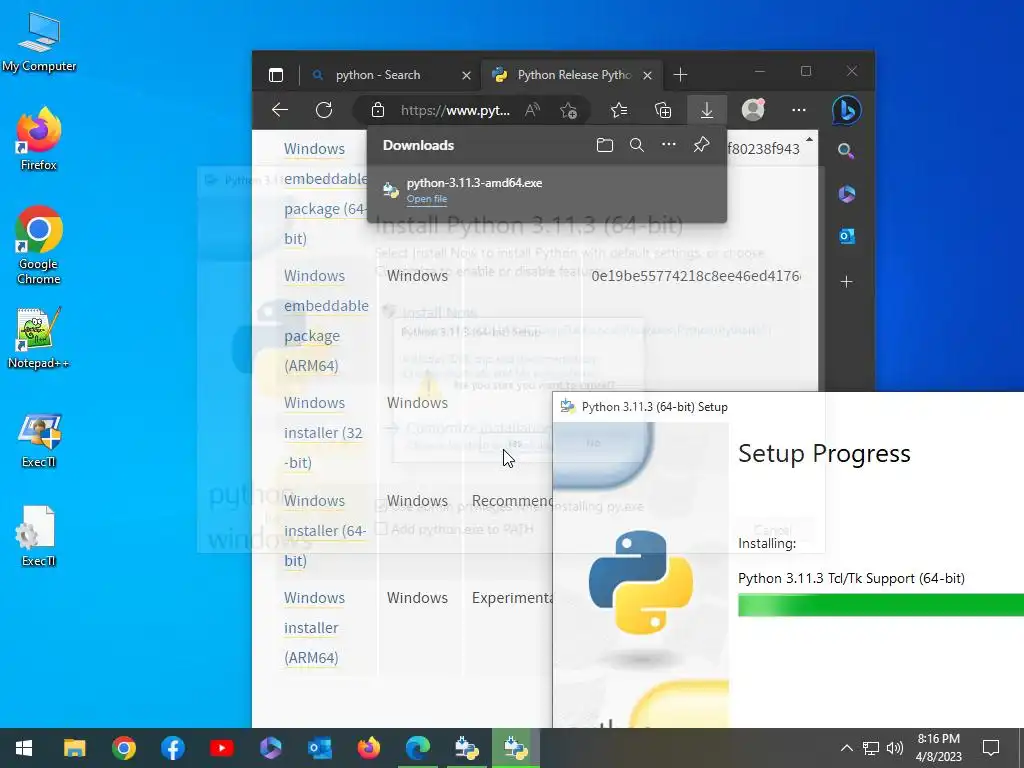
Task: Open Windows installer (64-bit) link
Action: (325, 531)
